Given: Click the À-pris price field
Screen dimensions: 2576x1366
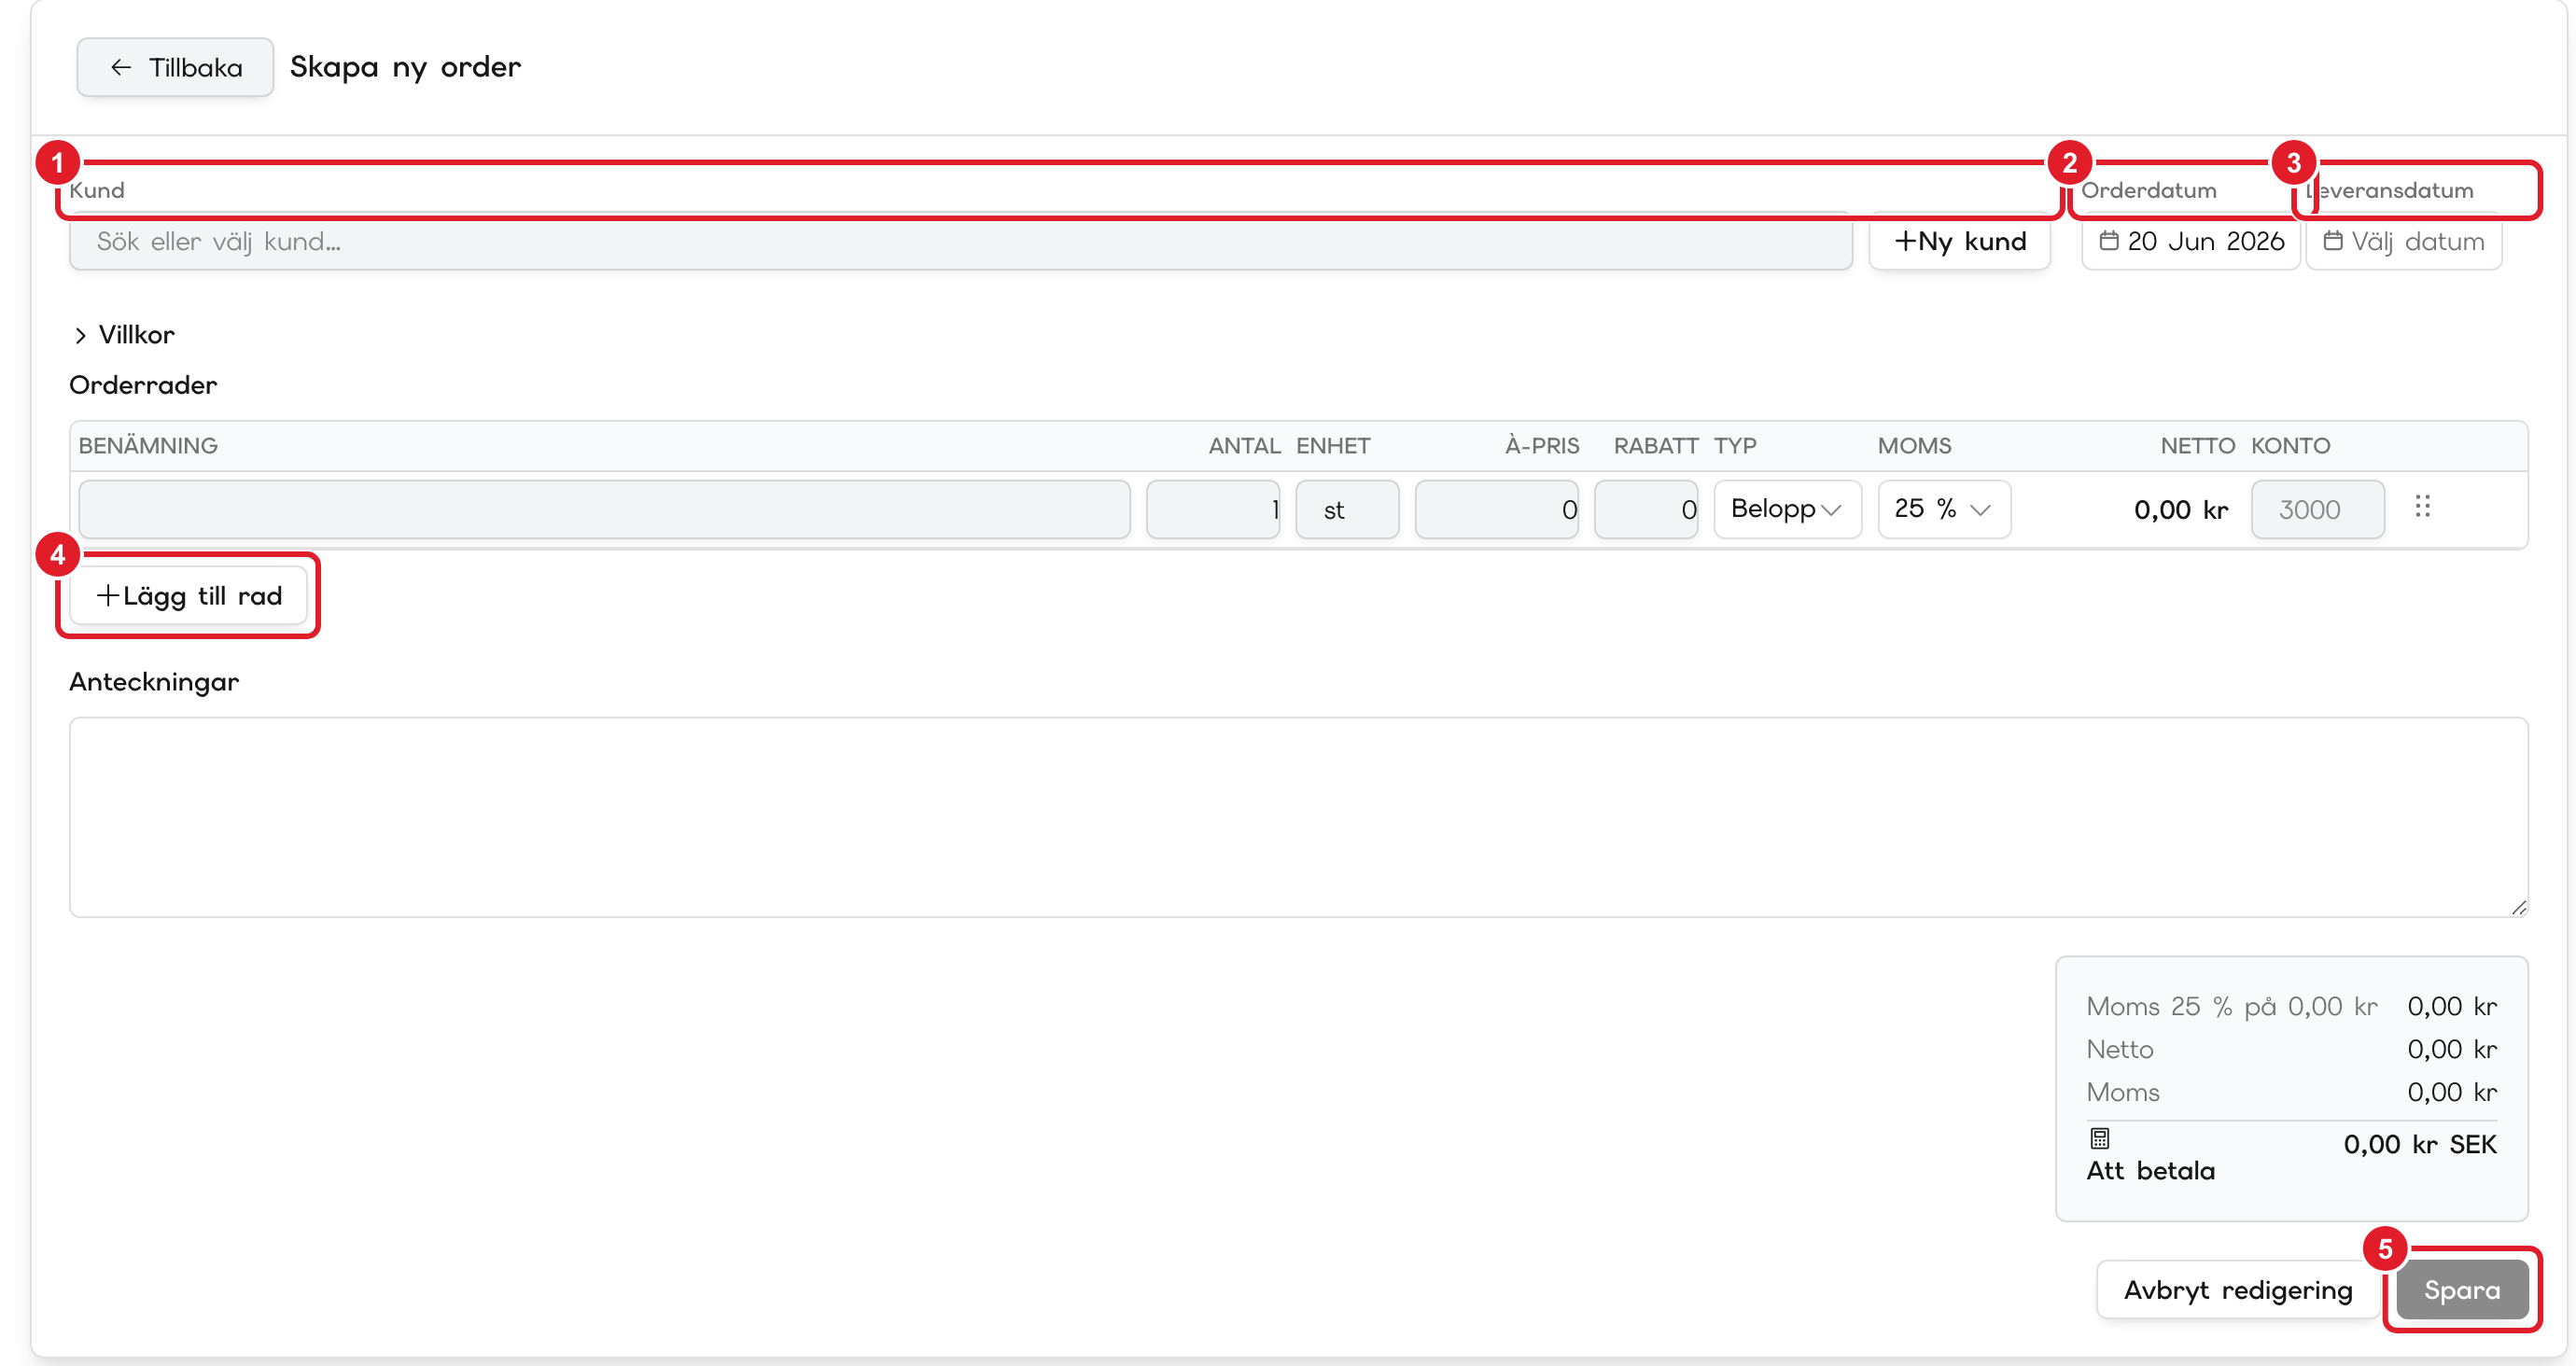Looking at the screenshot, I should tap(1496, 509).
